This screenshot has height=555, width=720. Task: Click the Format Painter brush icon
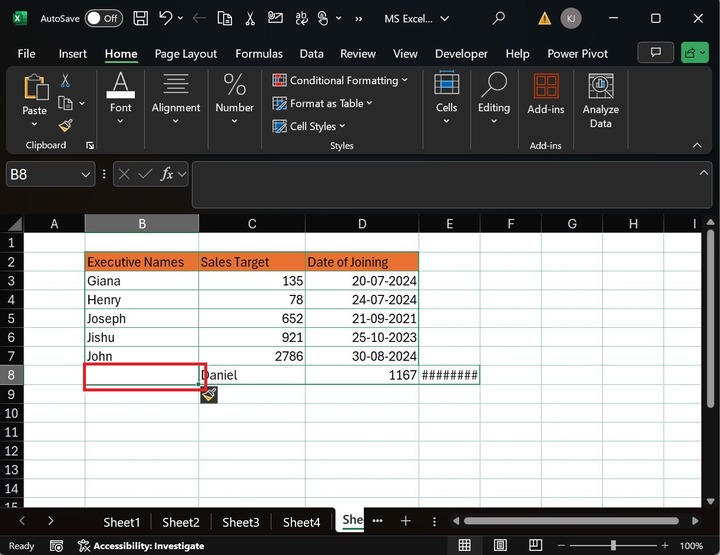pos(66,125)
